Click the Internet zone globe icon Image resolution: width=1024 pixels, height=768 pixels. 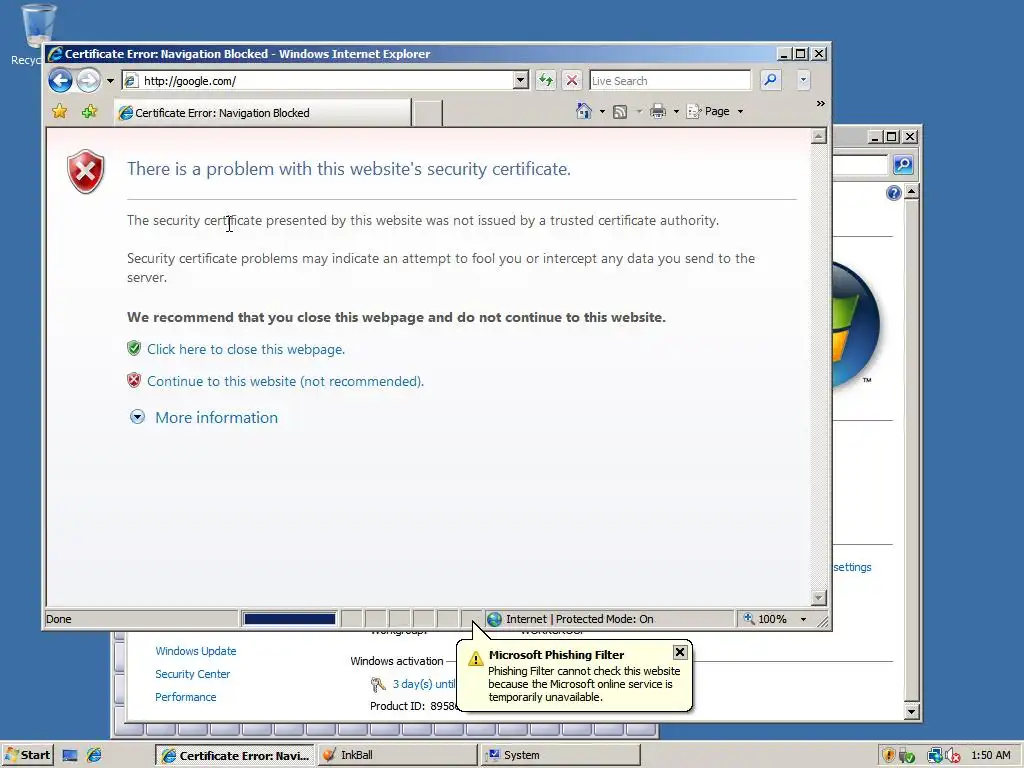tap(494, 619)
